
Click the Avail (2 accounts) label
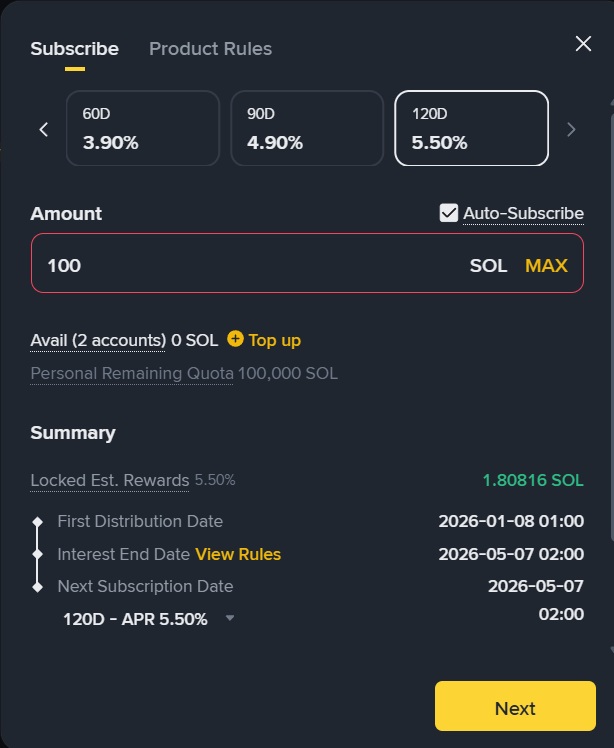pyautogui.click(x=98, y=340)
